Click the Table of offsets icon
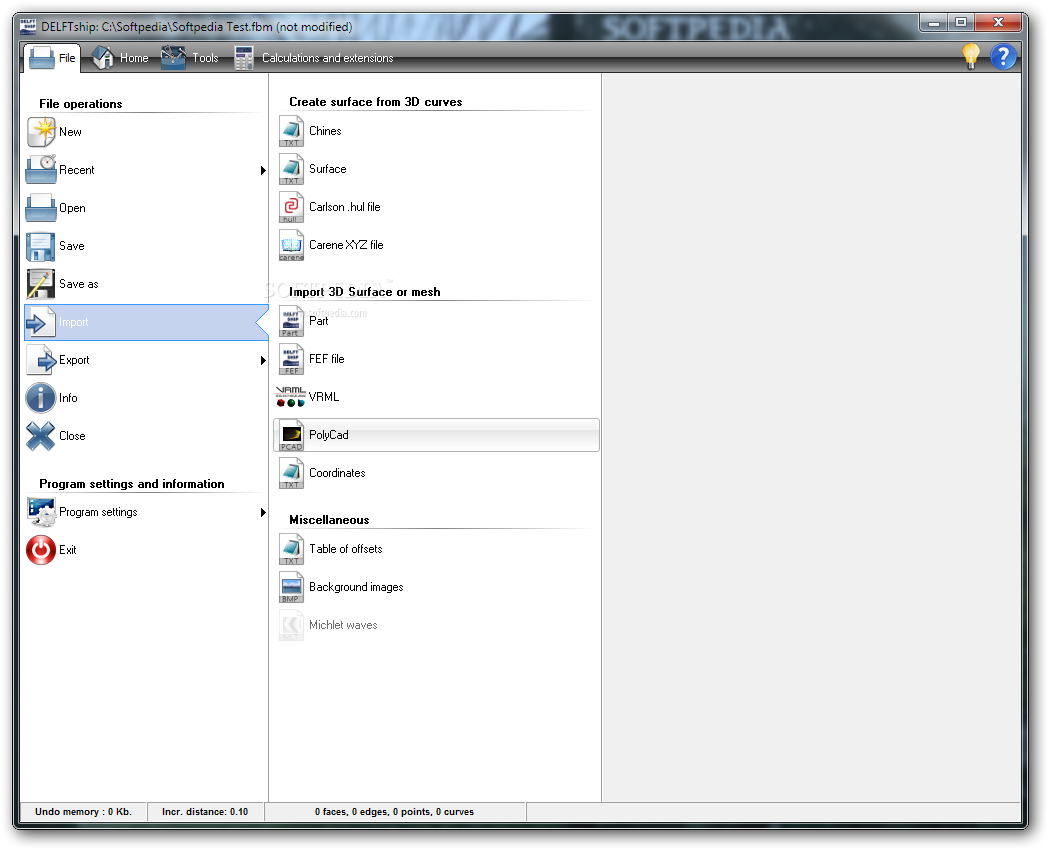This screenshot has height=850, width=1049. (292, 549)
